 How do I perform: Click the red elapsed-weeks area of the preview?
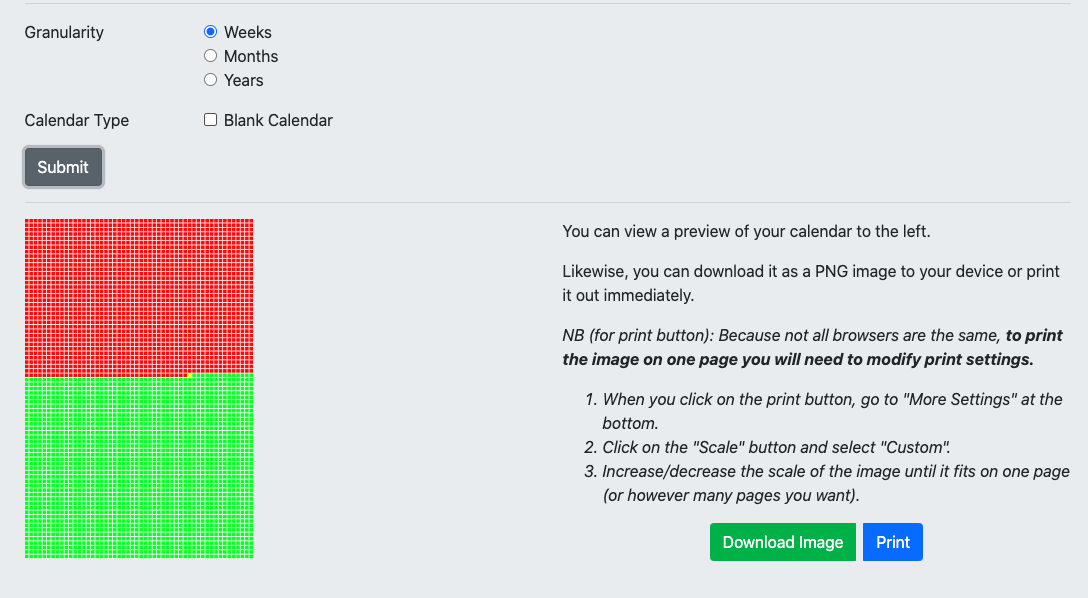(x=139, y=297)
